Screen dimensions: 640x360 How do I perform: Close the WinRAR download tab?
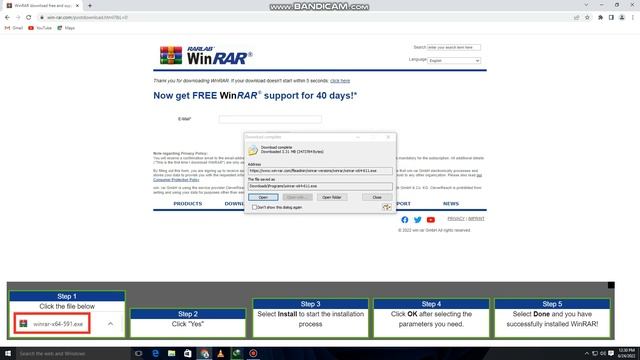78,6
